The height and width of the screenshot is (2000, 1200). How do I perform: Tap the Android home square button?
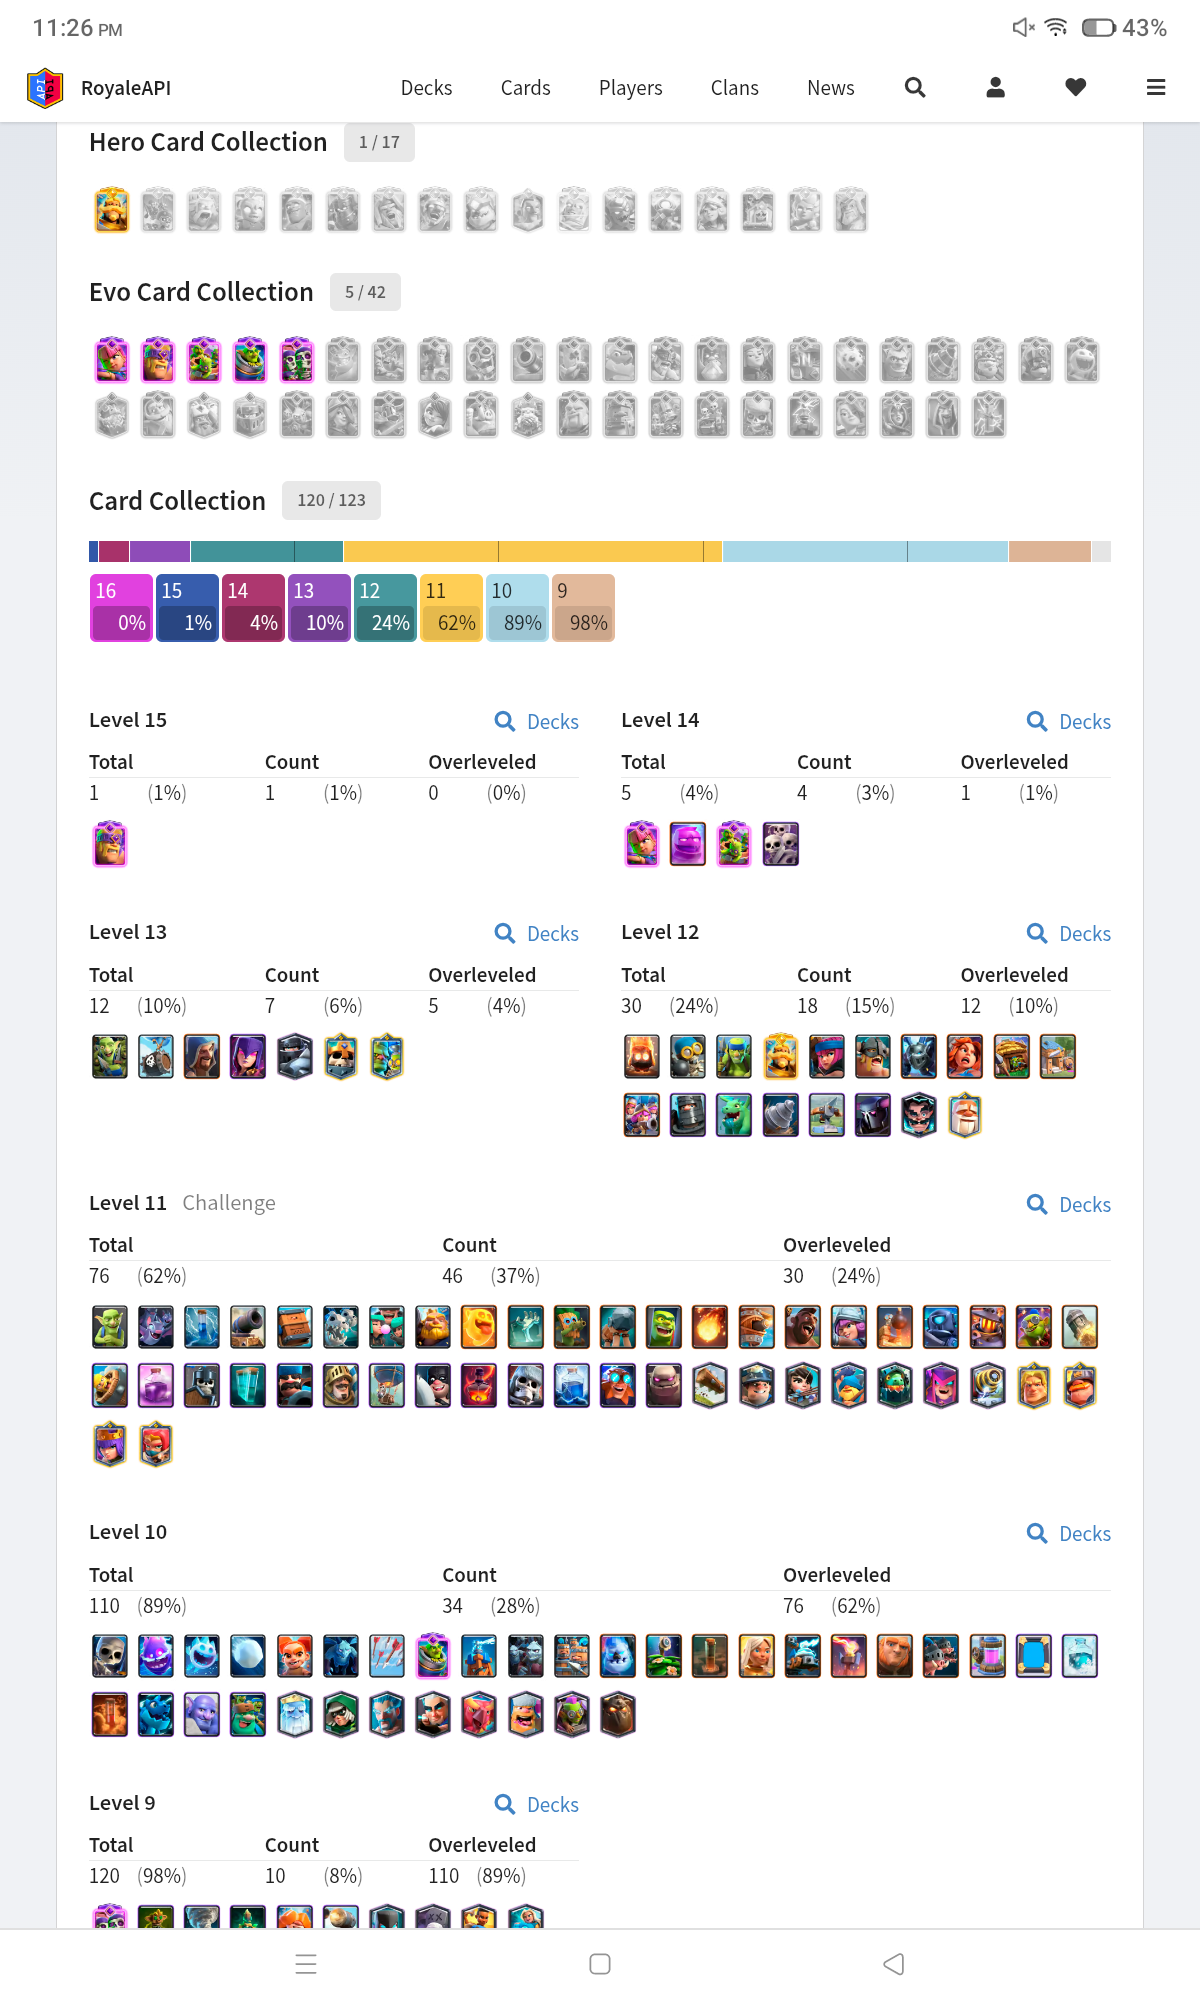tap(600, 1964)
